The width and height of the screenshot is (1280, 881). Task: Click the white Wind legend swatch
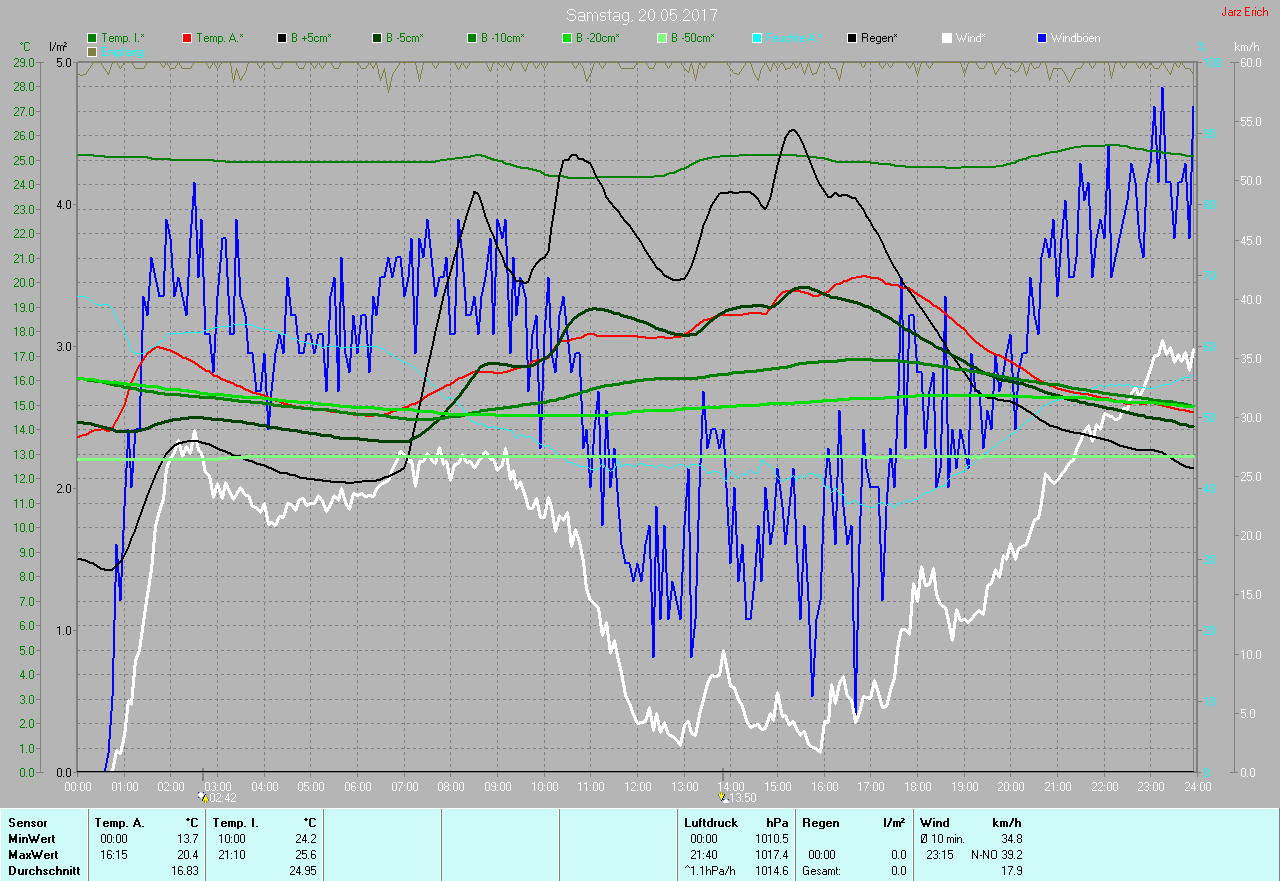pyautogui.click(x=947, y=38)
